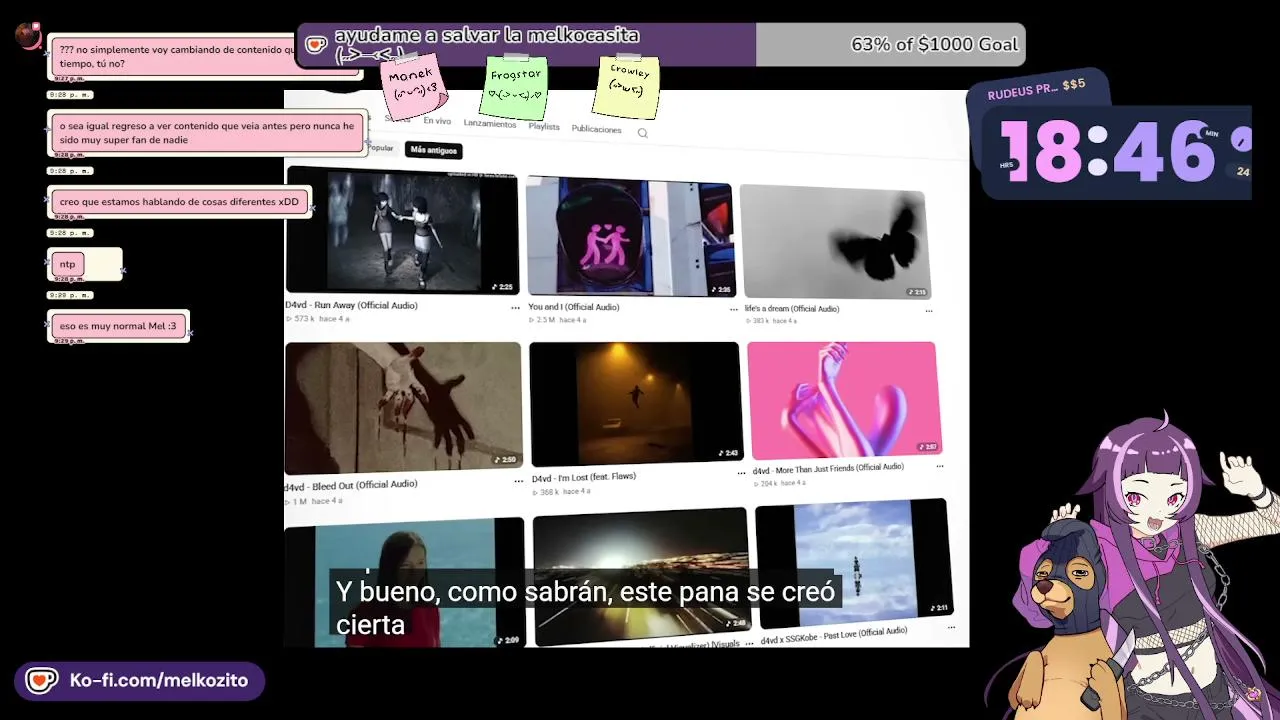Image resolution: width=1280 pixels, height=720 pixels.
Task: Open options menu for Run Away video
Action: coord(515,308)
